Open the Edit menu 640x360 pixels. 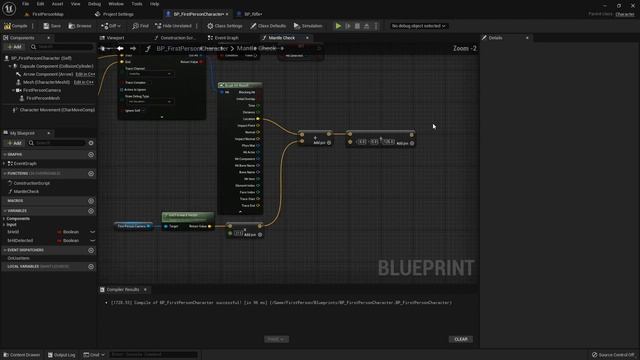(x=40, y=4)
